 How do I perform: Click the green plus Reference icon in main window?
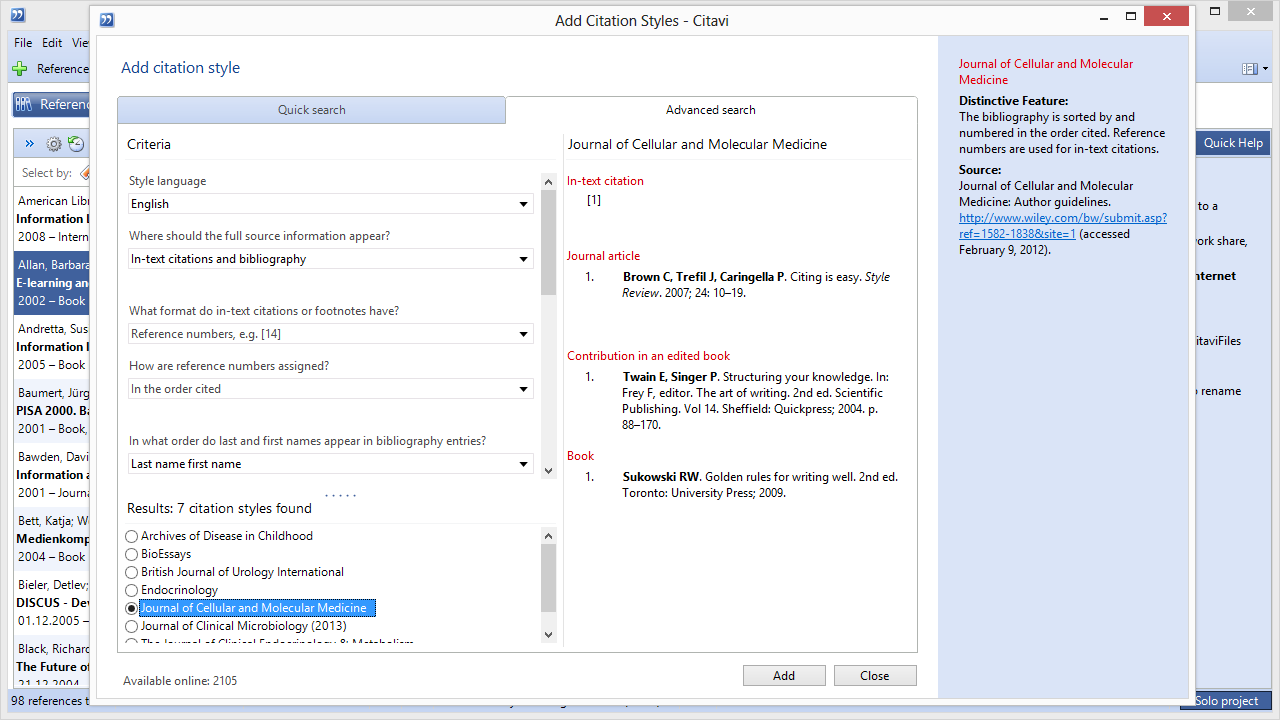[20, 69]
